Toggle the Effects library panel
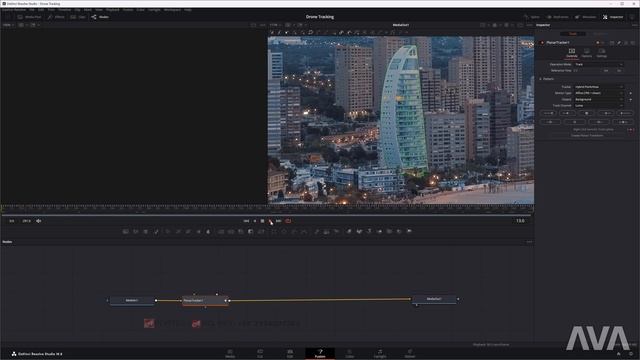The width and height of the screenshot is (640, 360). (56, 17)
